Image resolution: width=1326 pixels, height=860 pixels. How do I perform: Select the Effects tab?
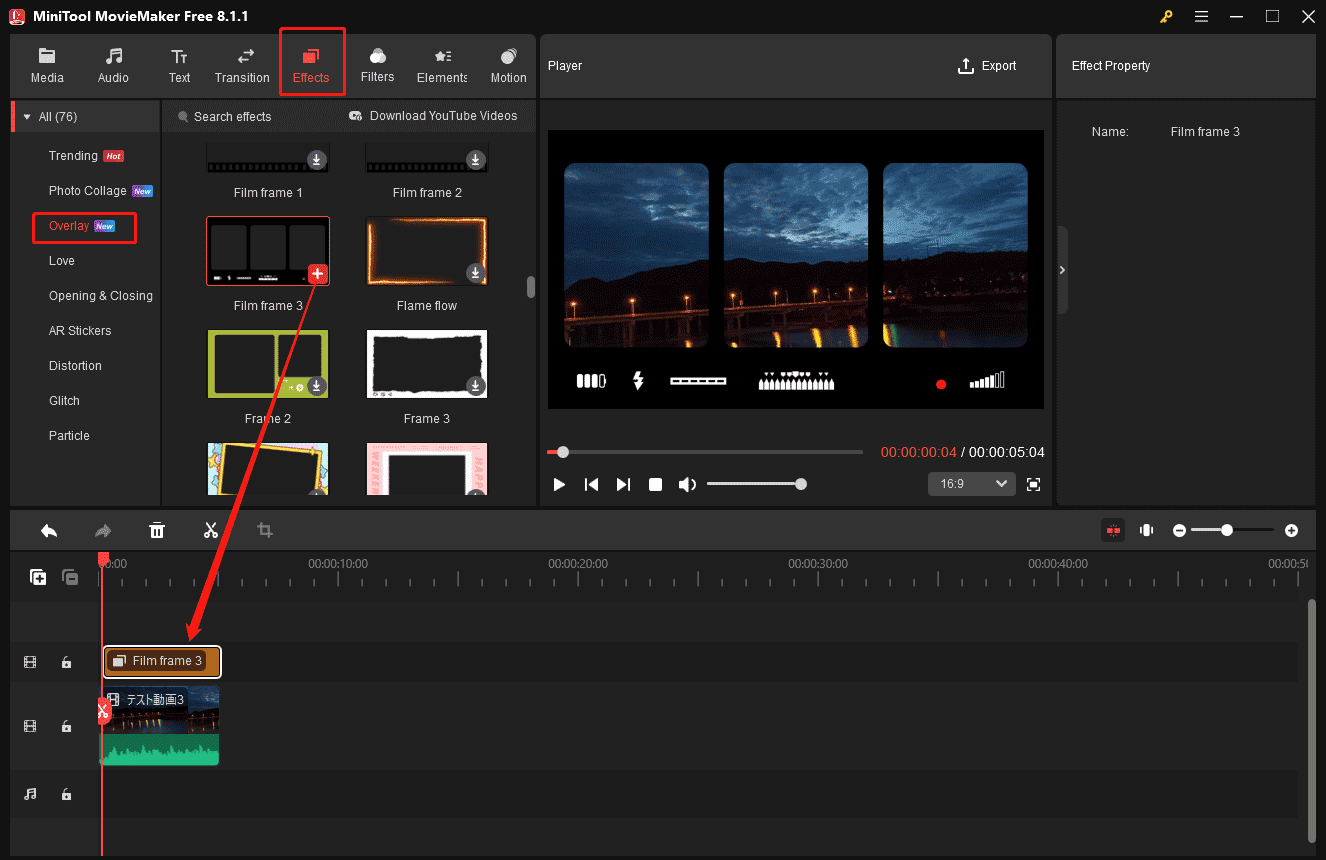click(x=311, y=66)
